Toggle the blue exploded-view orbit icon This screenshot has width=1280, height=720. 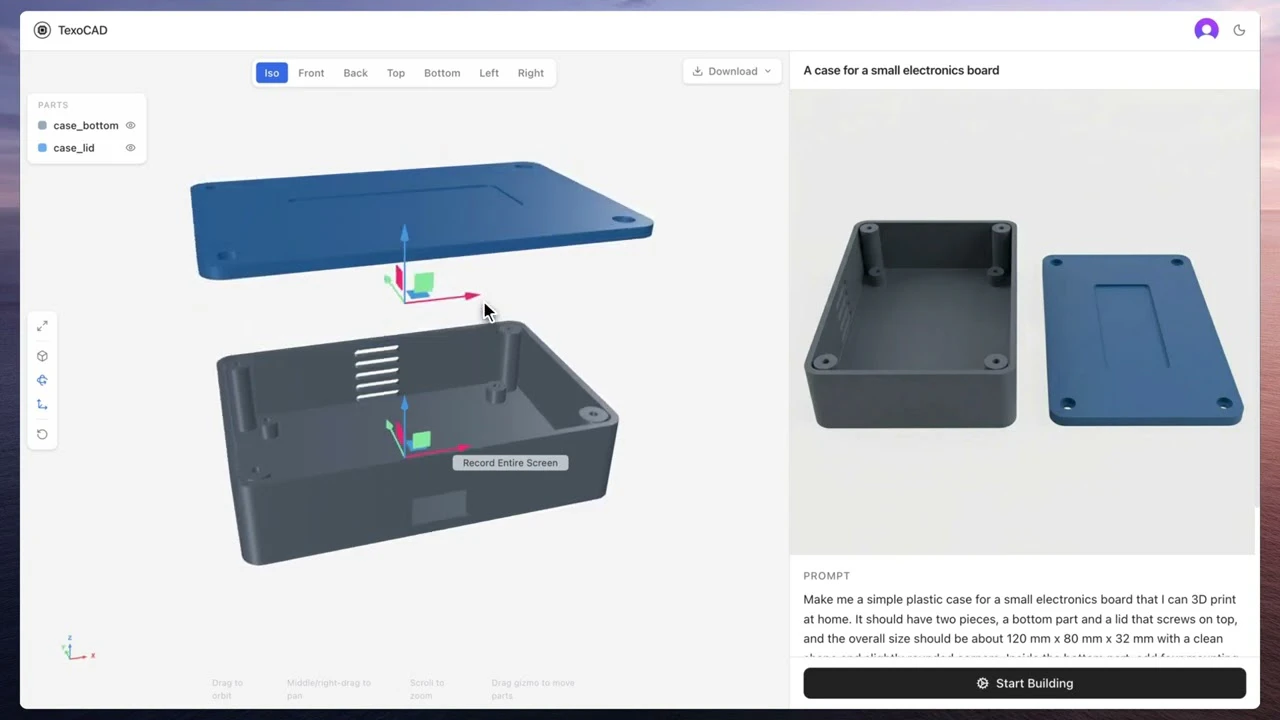point(42,380)
